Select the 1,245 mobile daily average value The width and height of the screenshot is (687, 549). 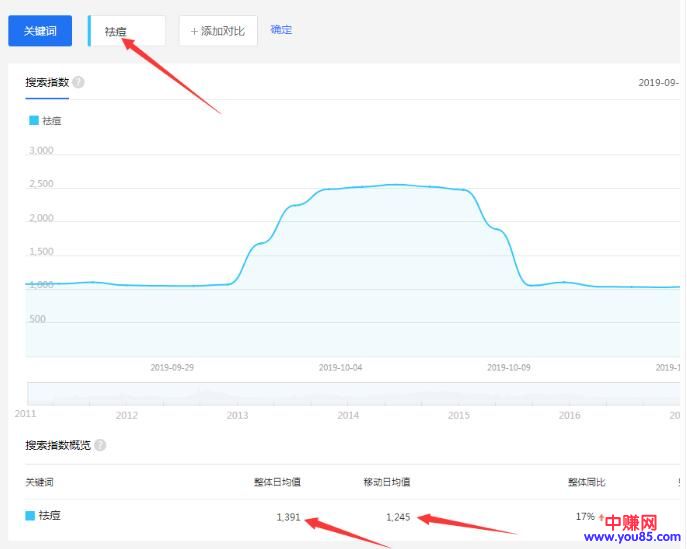tap(398, 517)
